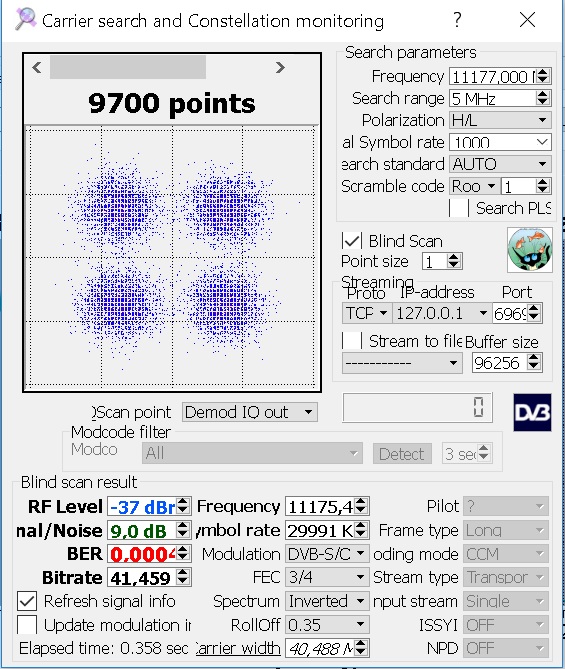The height and width of the screenshot is (669, 565).
Task: Open the RollOff 0.35 dropdown
Action: pos(327,625)
